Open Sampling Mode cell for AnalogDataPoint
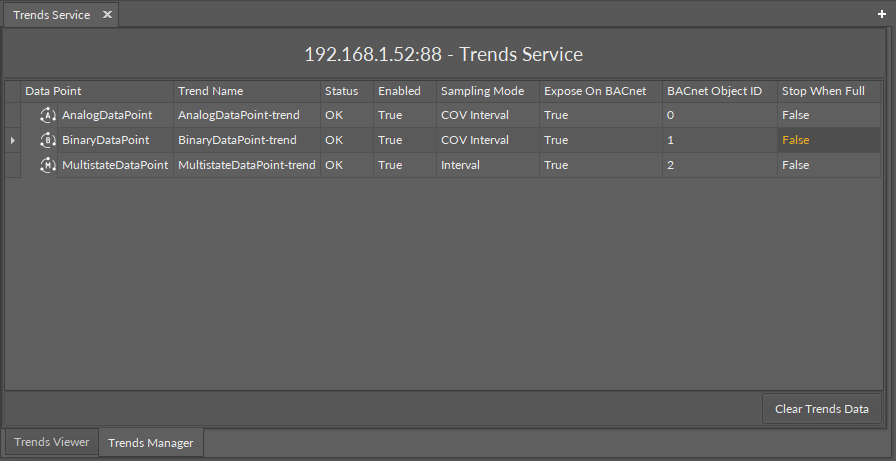Viewport: 896px width, 461px height. [x=475, y=115]
